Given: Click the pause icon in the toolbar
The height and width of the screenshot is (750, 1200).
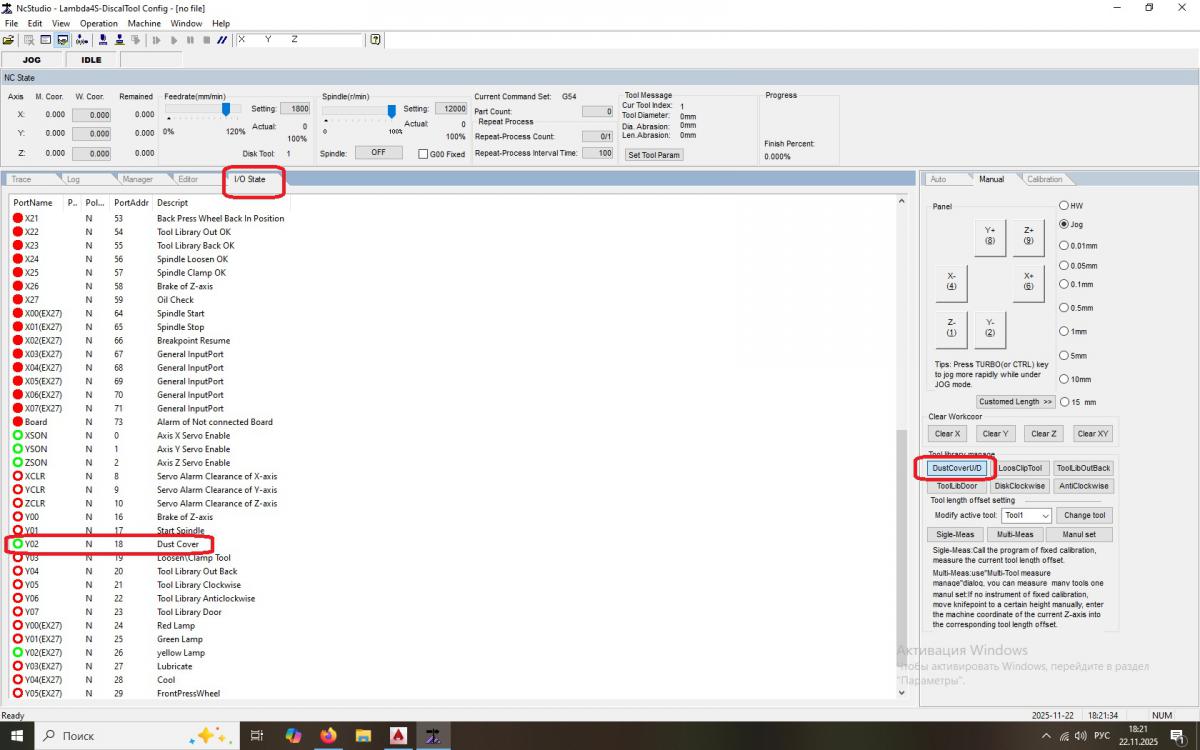Looking at the screenshot, I should click(x=190, y=40).
